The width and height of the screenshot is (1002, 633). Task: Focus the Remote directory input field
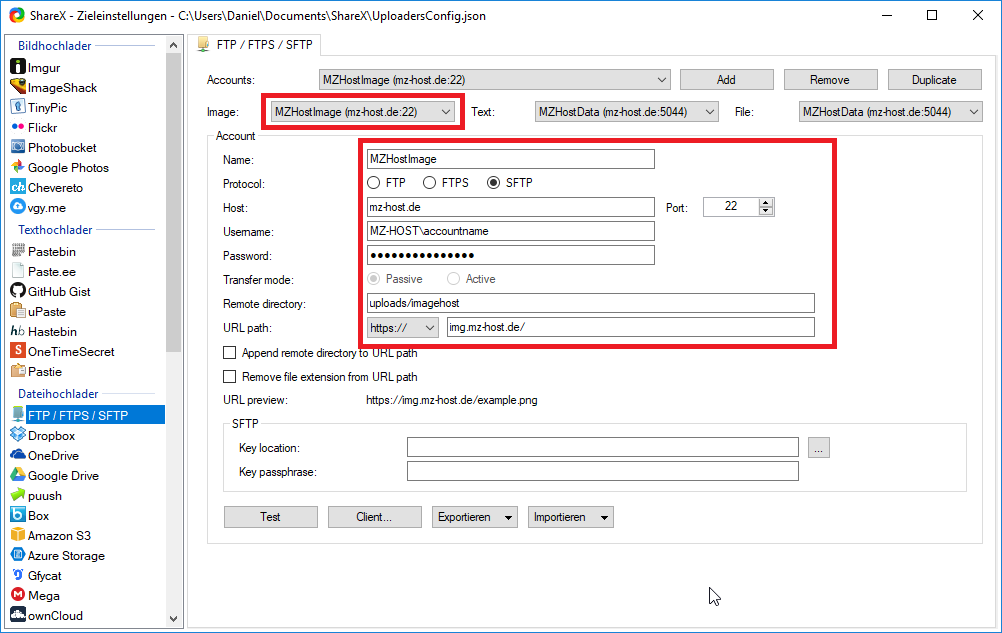(x=590, y=303)
